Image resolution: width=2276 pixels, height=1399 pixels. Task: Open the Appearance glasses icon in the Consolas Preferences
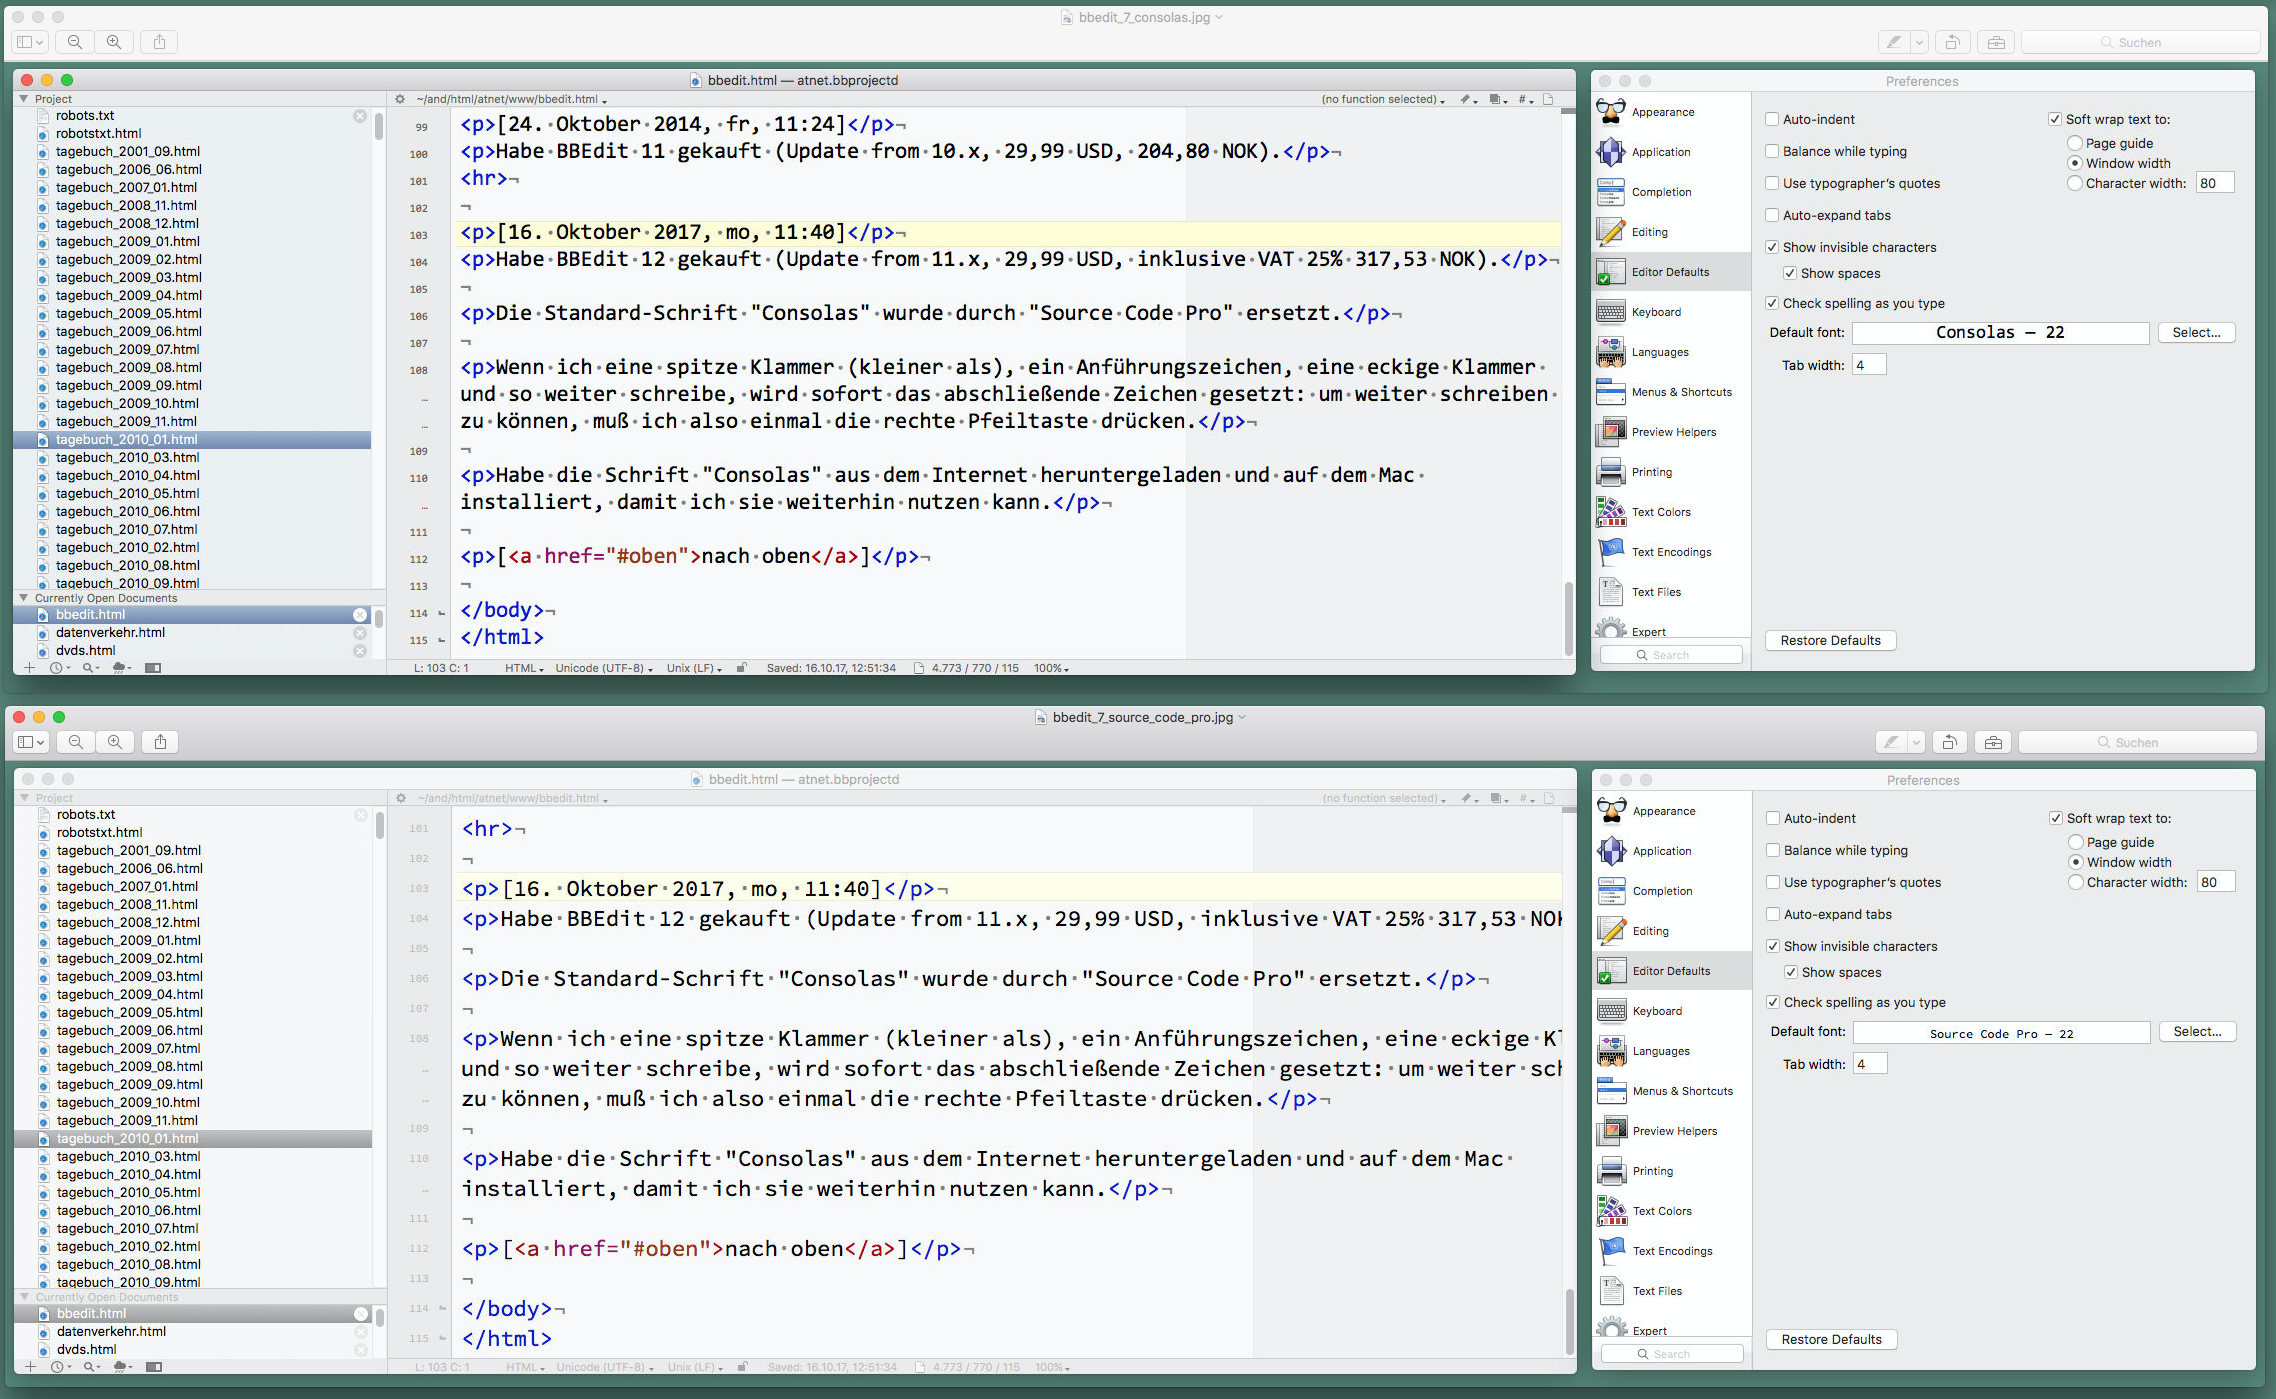point(1611,112)
